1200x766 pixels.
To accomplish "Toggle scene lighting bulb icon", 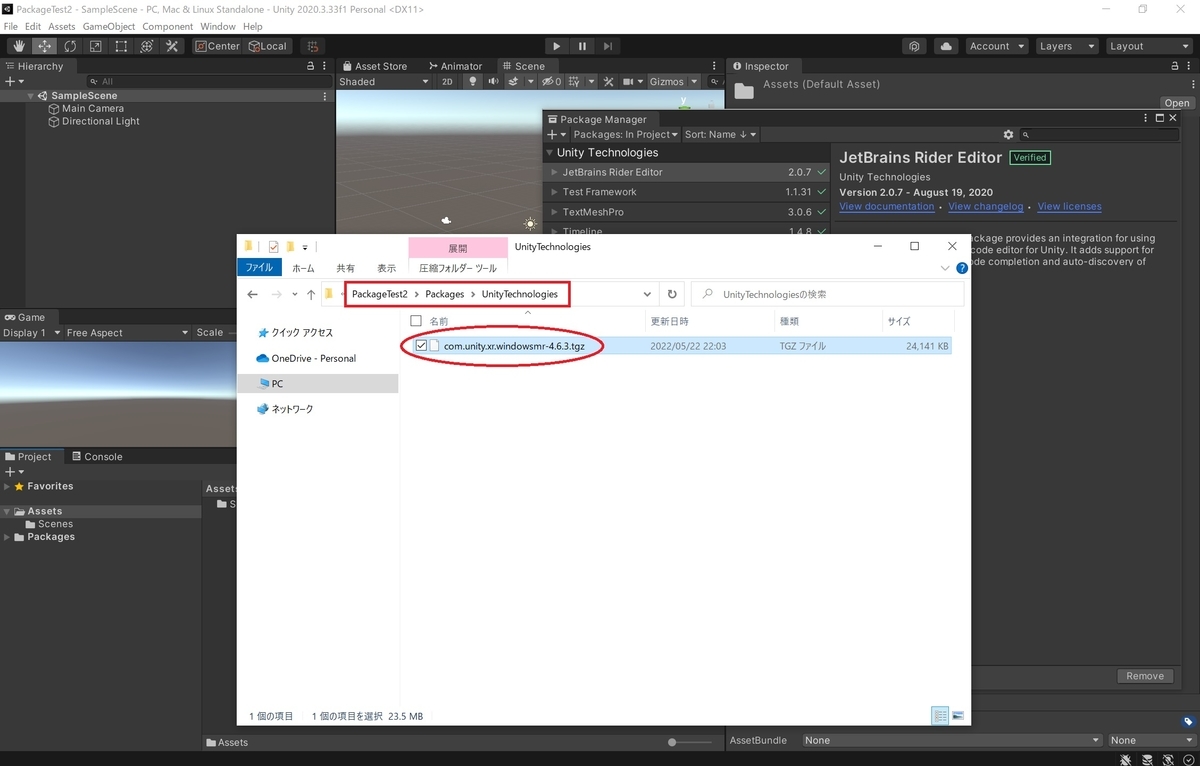I will [x=473, y=82].
